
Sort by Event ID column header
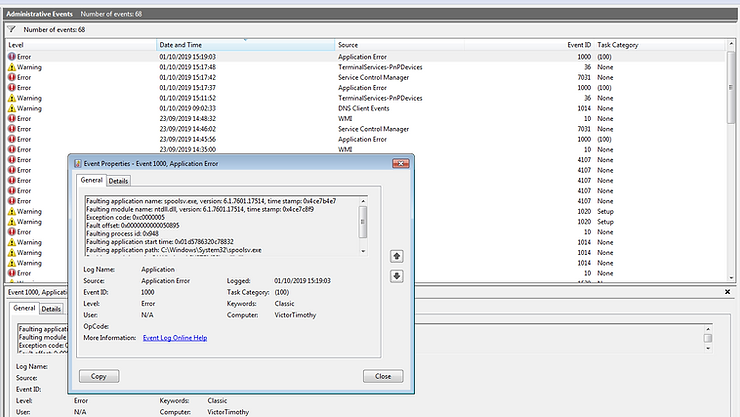[529, 45]
